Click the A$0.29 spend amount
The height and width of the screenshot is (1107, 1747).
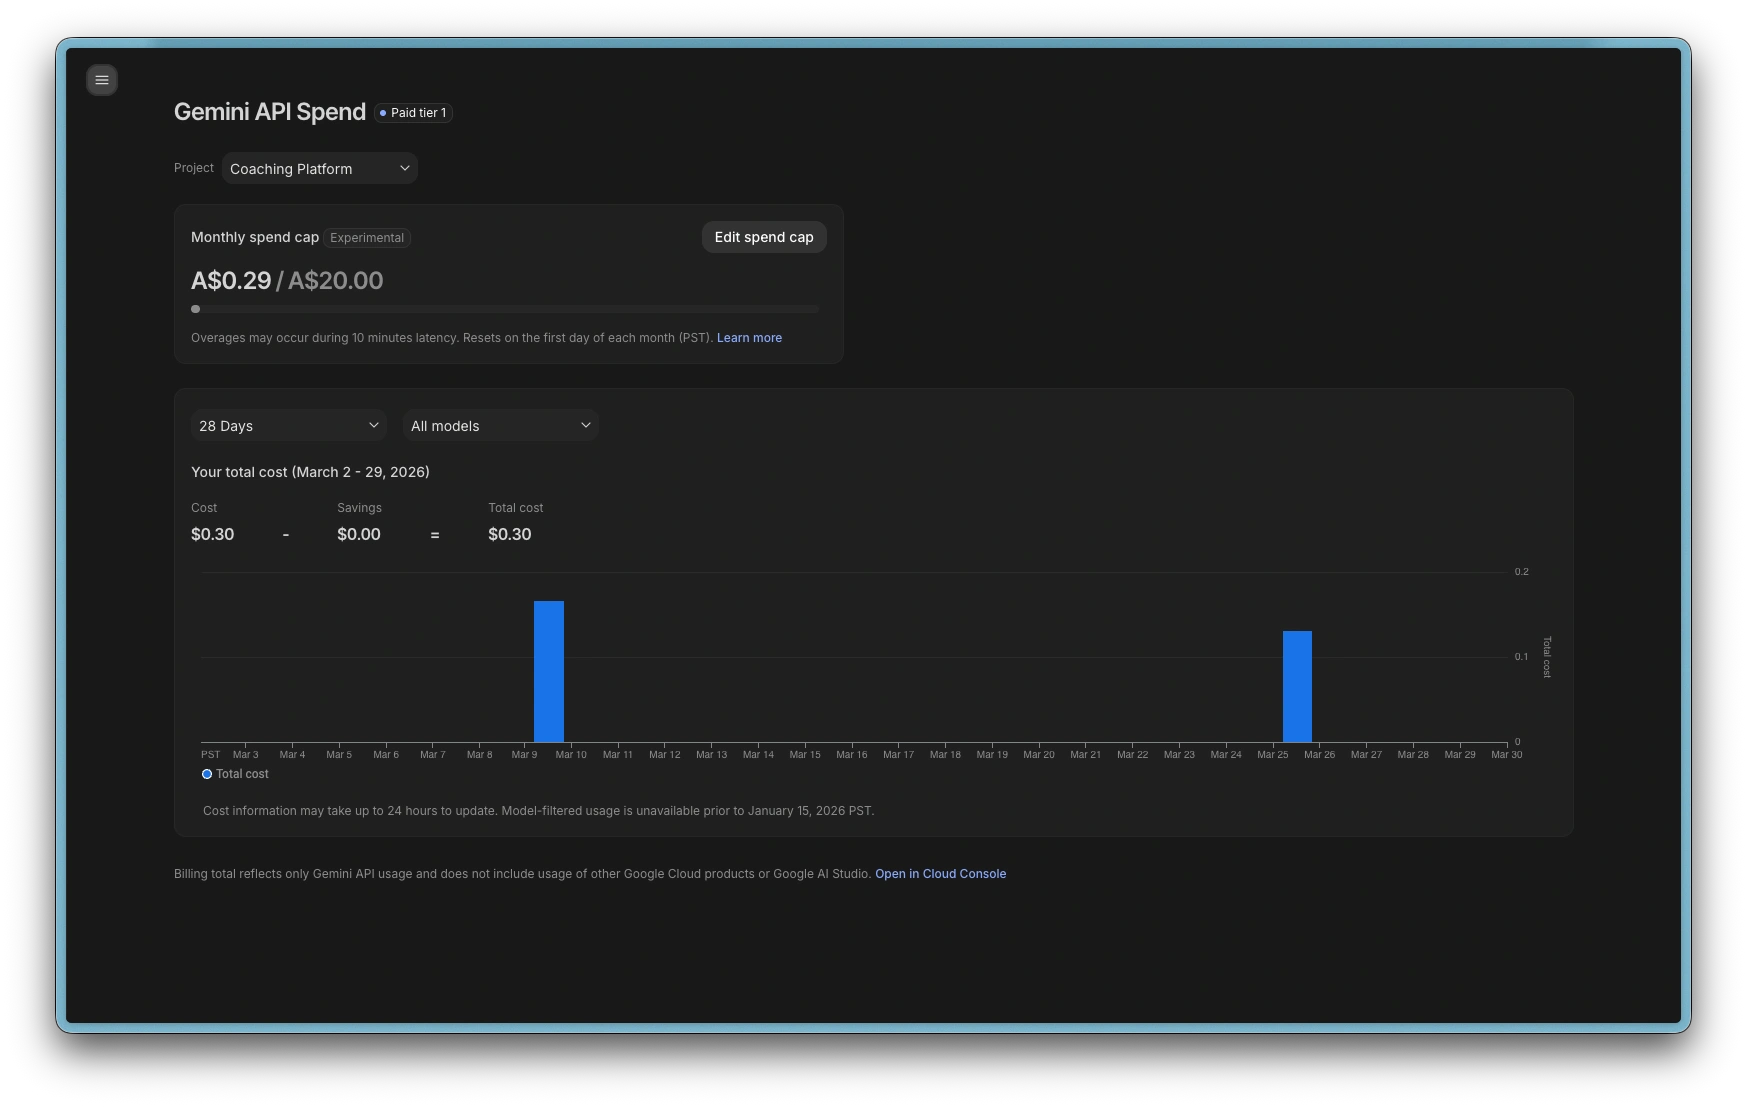(x=231, y=281)
